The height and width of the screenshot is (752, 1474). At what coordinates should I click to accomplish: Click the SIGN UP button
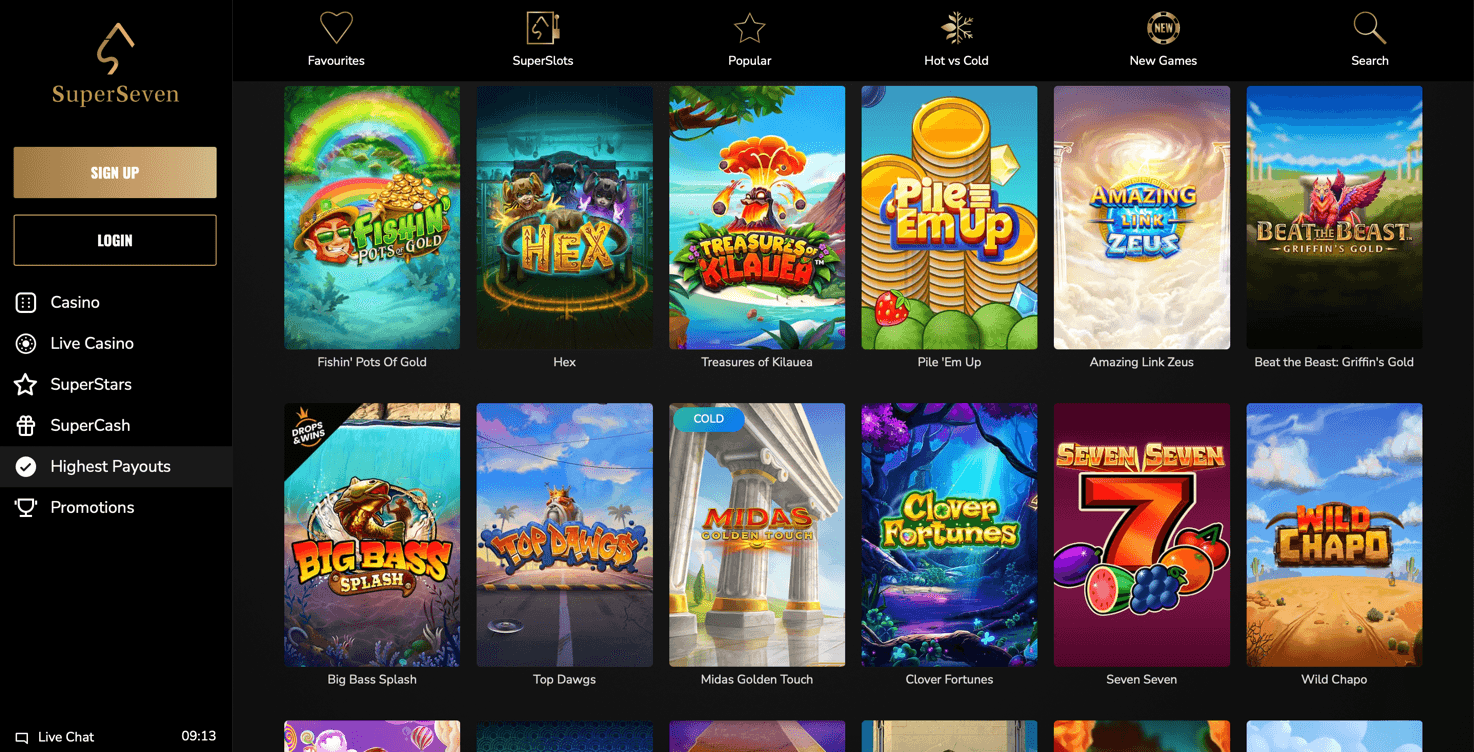115,172
